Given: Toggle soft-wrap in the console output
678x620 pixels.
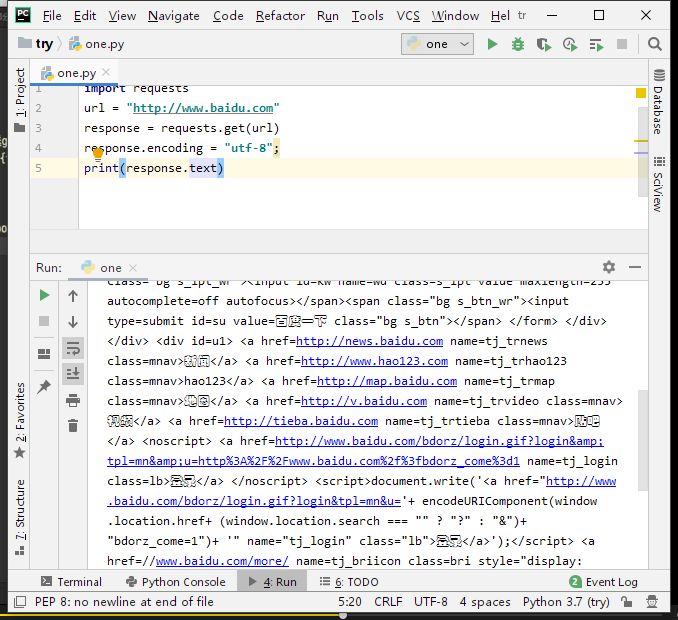Looking at the screenshot, I should pyautogui.click(x=73, y=348).
